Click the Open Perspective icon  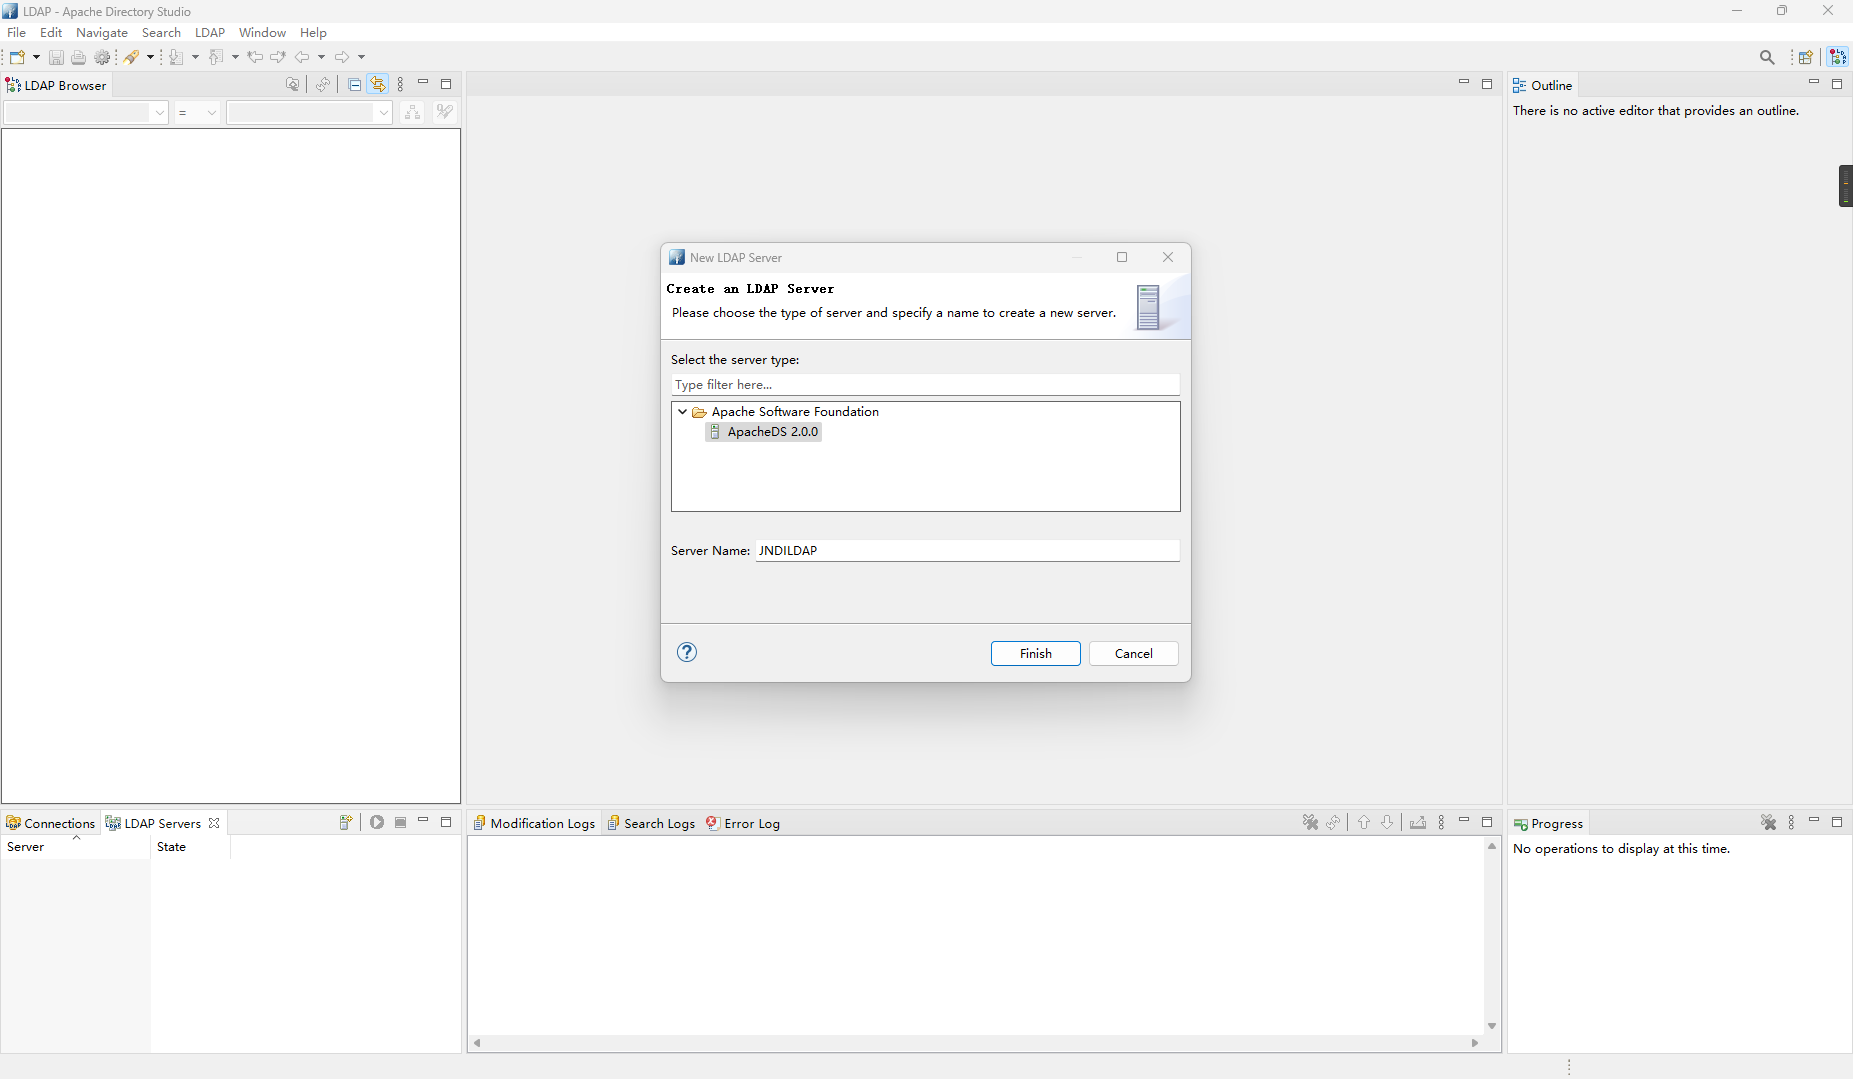tap(1806, 57)
